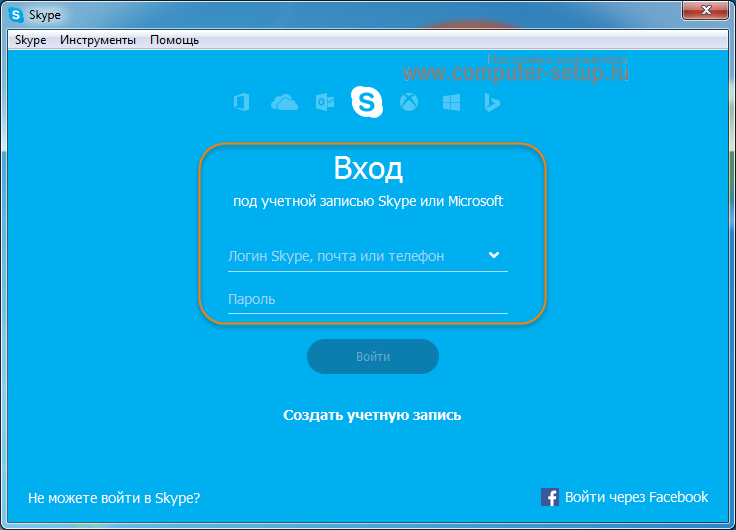Open the Инструменты menu
Viewport: 736px width, 530px height.
point(98,40)
